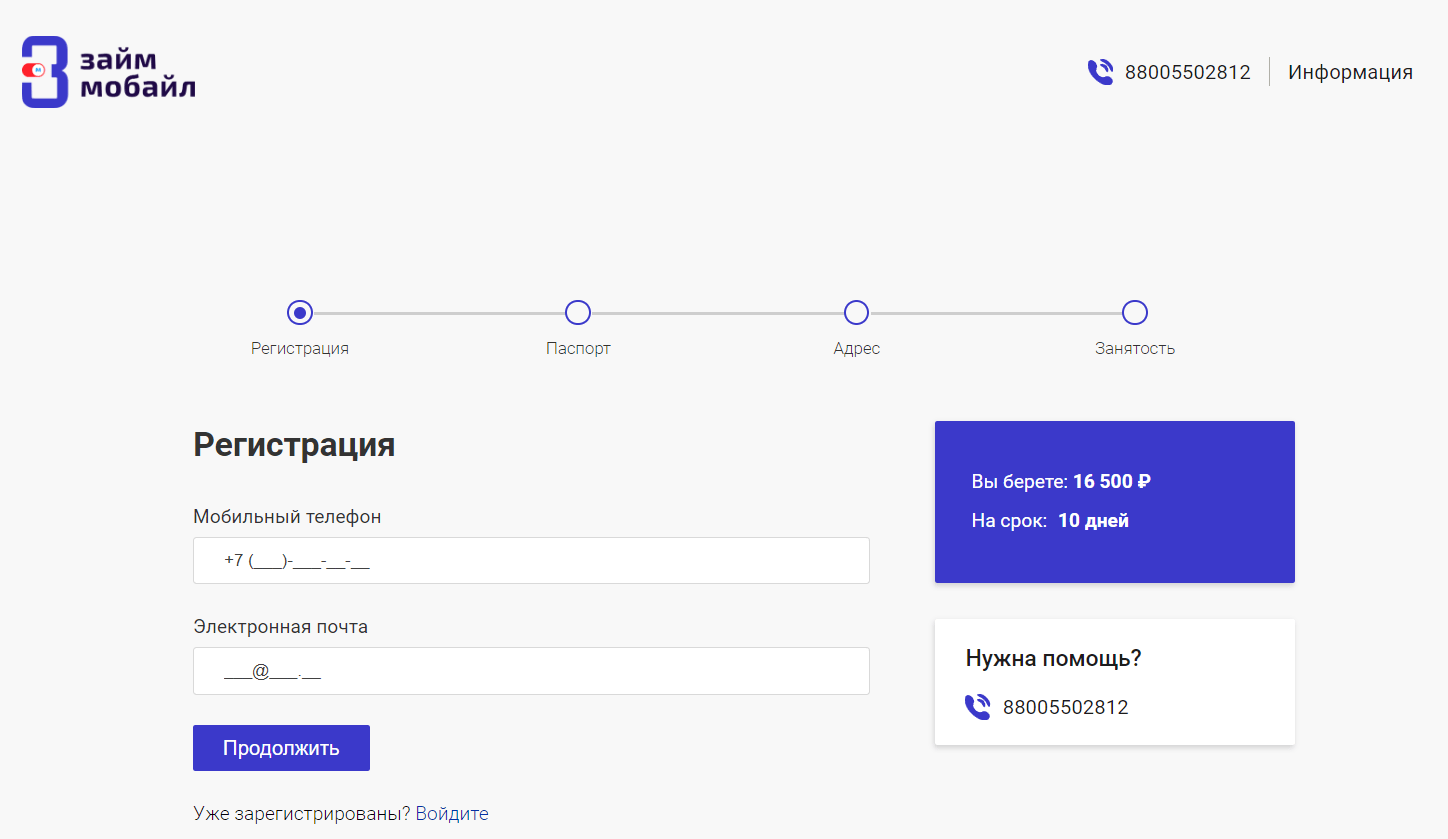Screen dimensions: 1448x839
Task: Click the loan amount 16 500 ₽
Action: tap(1112, 482)
